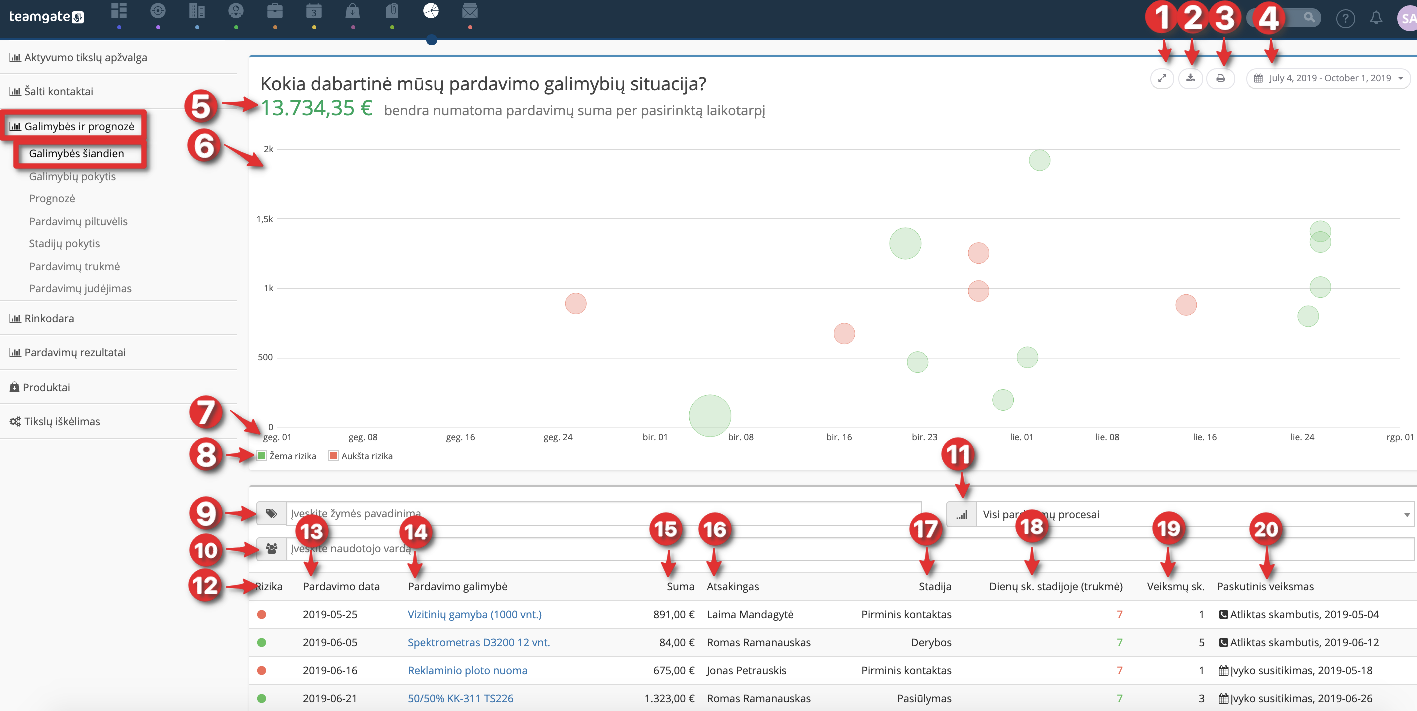Image resolution: width=1417 pixels, height=711 pixels.
Task: Sort by the Stadija column header
Action: coord(935,586)
